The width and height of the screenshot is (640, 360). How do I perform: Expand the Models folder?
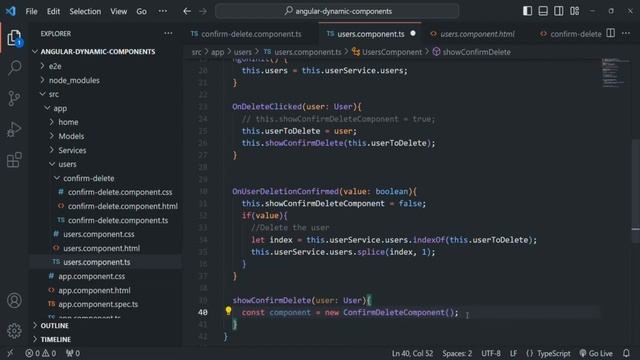[71, 136]
